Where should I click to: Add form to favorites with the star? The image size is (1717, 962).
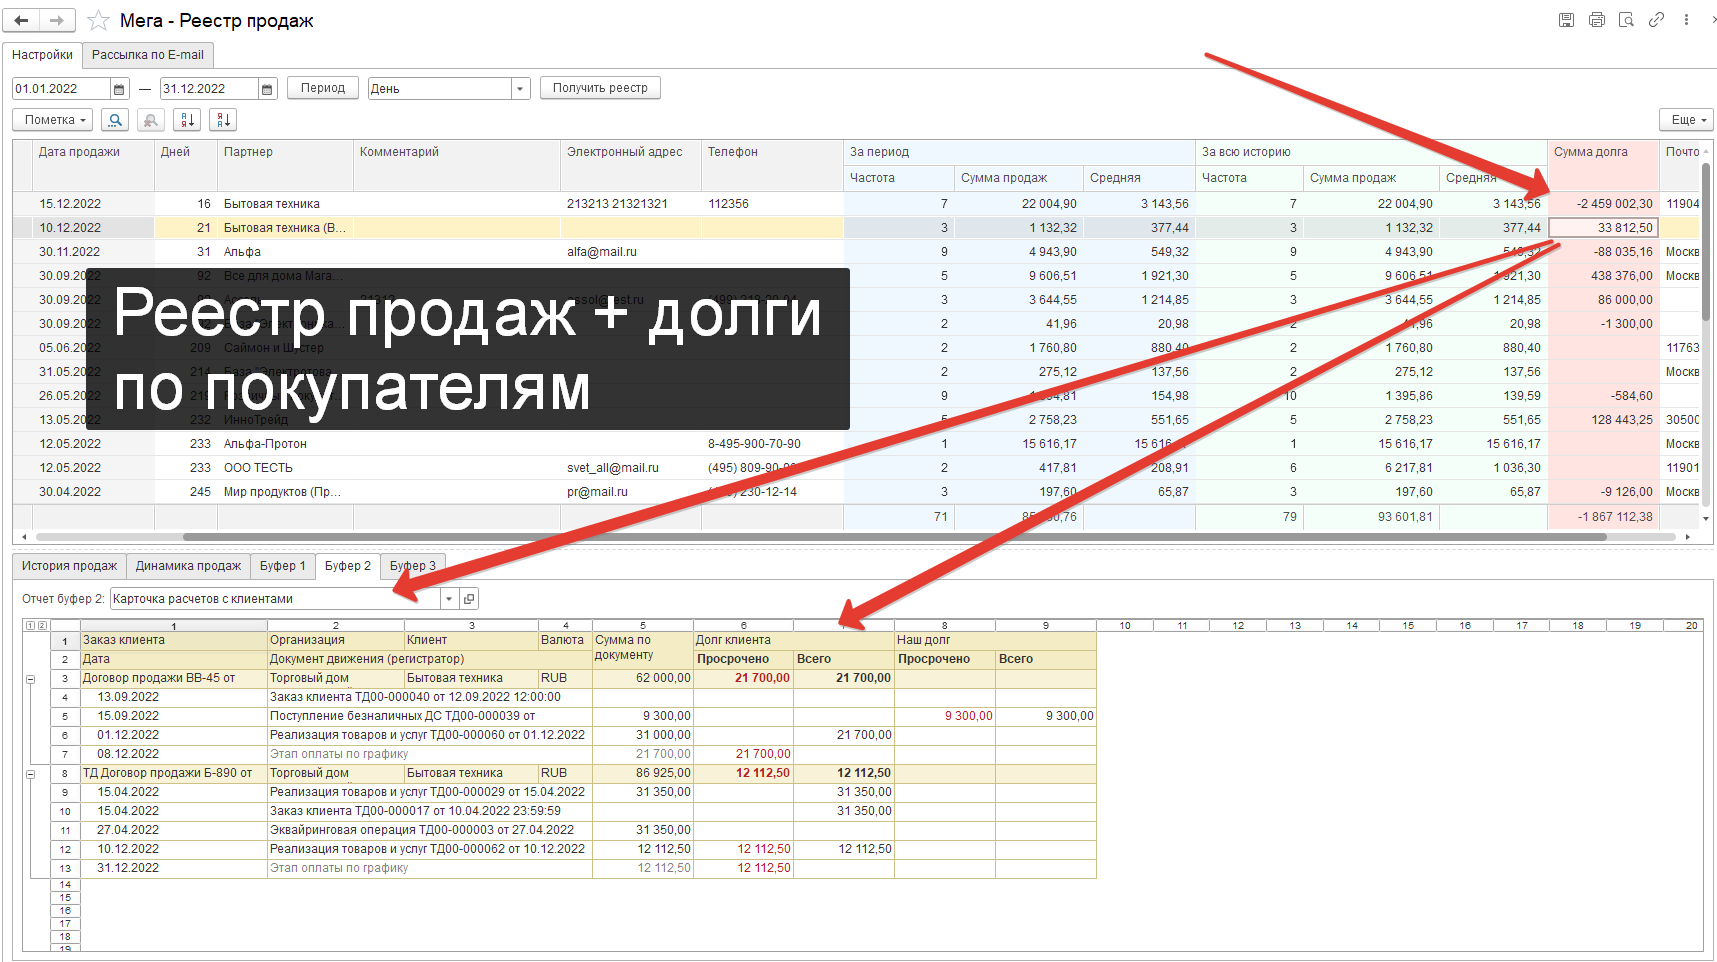(x=98, y=20)
